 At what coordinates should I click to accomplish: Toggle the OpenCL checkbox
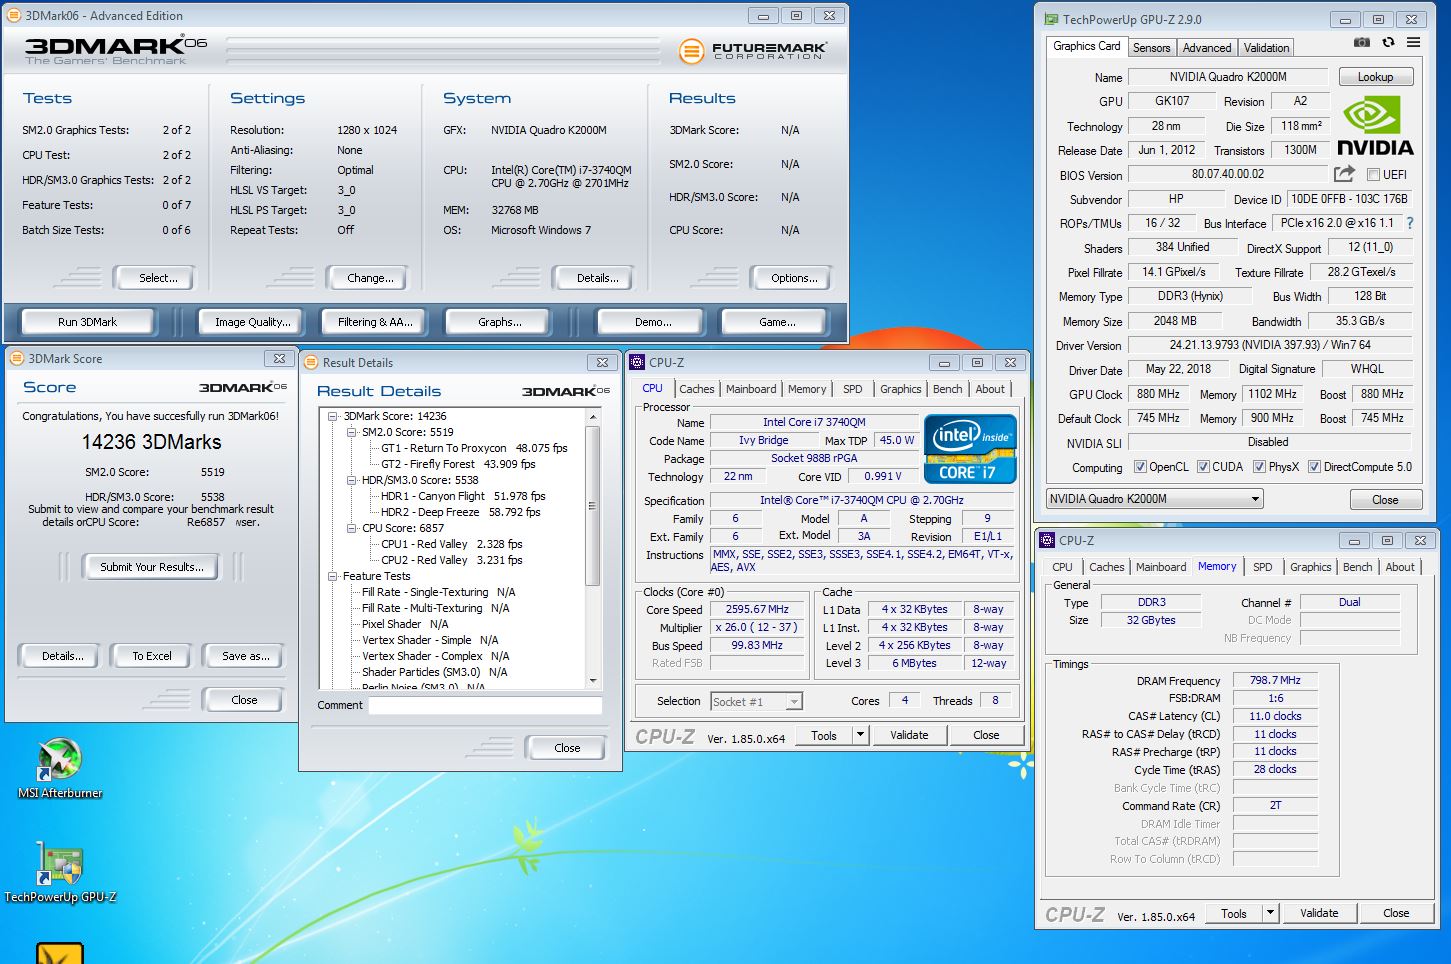coord(1140,467)
